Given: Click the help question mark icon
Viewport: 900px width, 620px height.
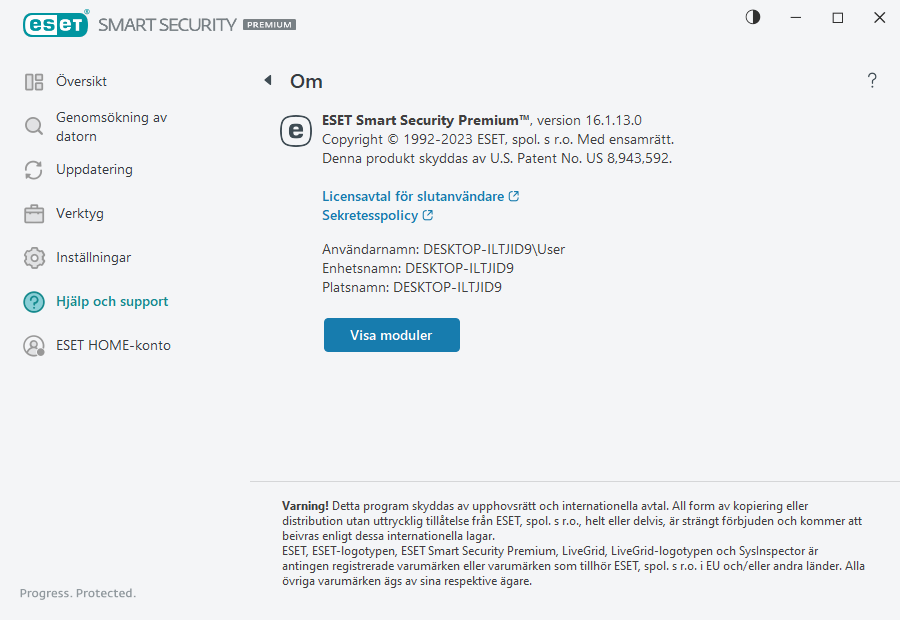Looking at the screenshot, I should click(x=872, y=81).
